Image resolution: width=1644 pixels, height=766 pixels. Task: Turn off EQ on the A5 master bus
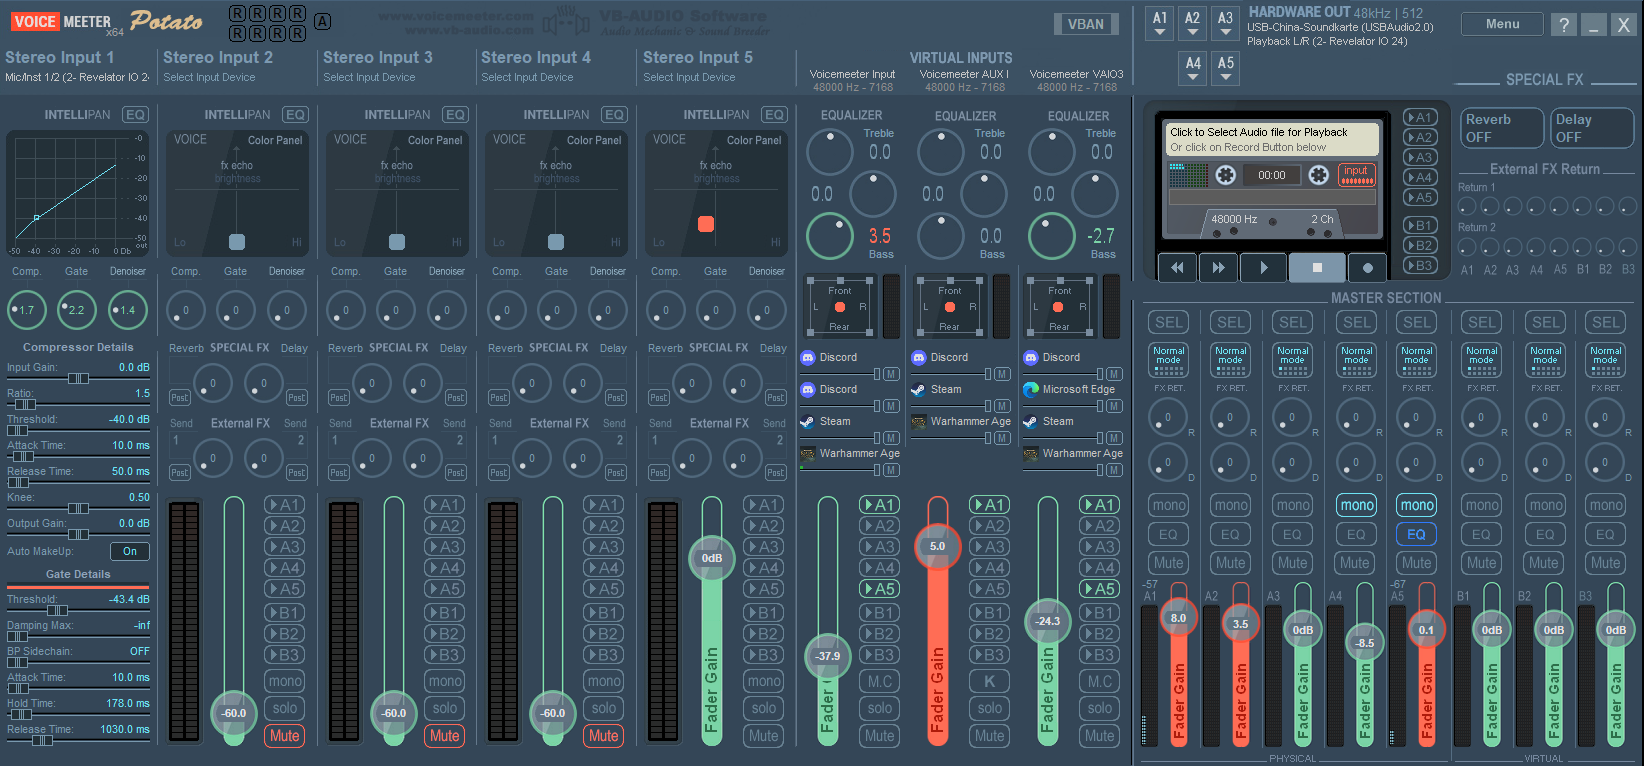(x=1416, y=534)
